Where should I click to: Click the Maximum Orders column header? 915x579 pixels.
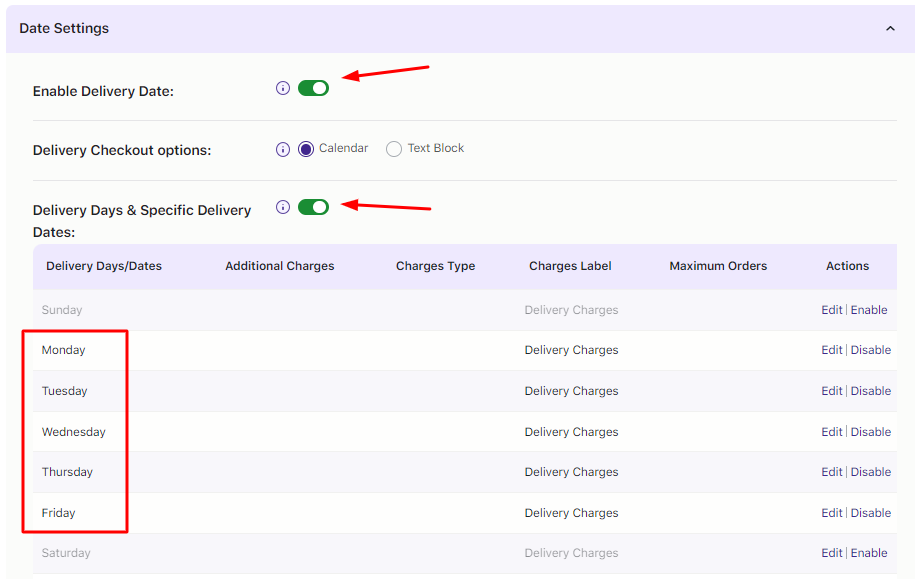718,266
